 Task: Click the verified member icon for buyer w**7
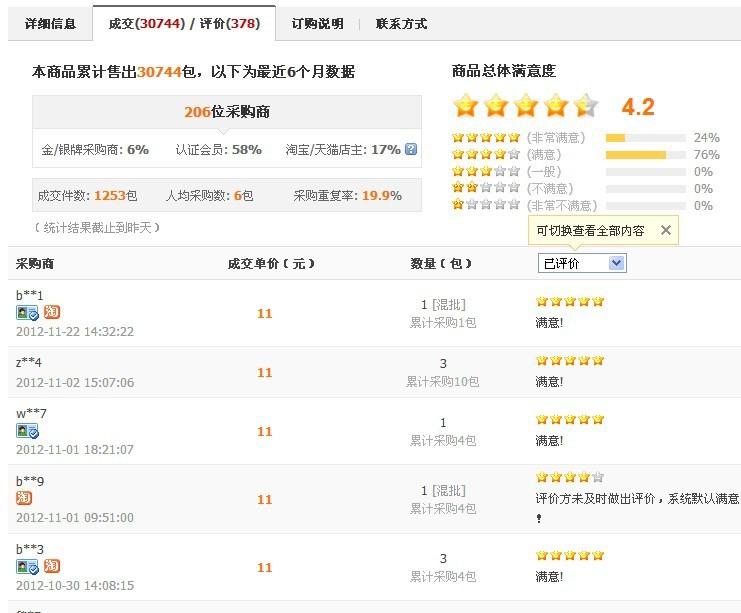coord(27,431)
